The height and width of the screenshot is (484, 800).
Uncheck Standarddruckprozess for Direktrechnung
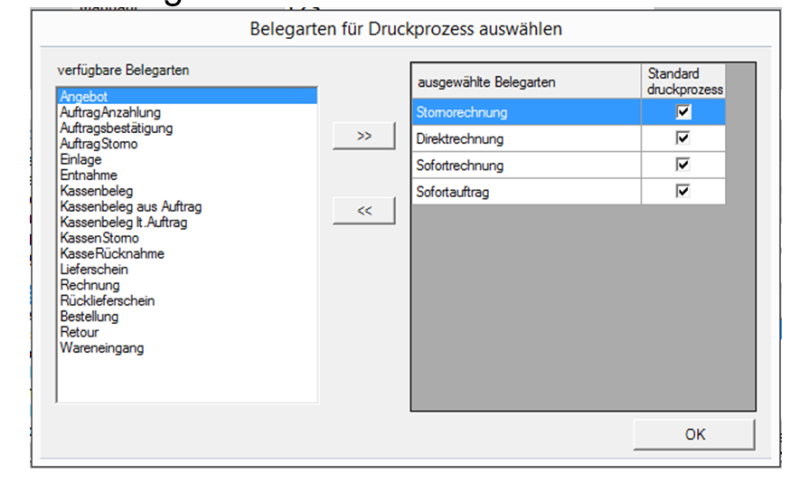[x=684, y=139]
